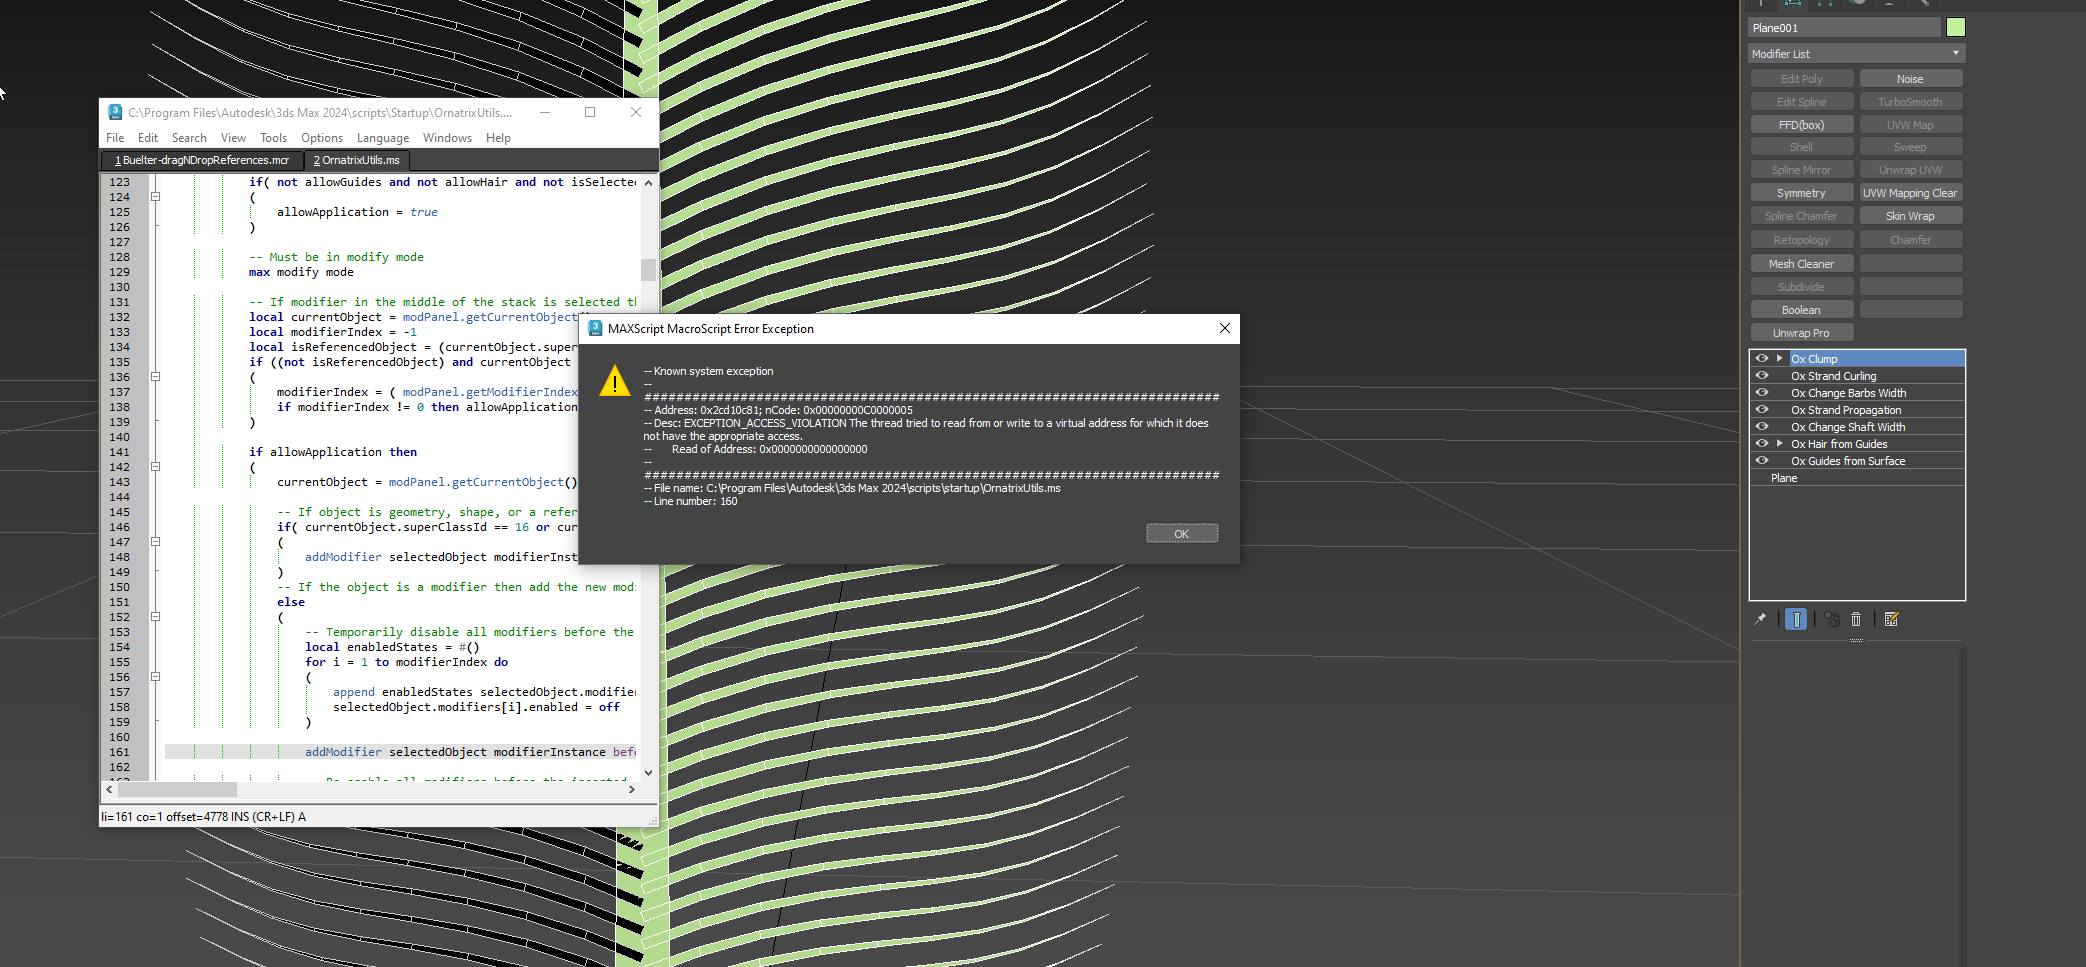Hide the Ox Strand Curling modifier
This screenshot has width=2086, height=967.
(1762, 376)
